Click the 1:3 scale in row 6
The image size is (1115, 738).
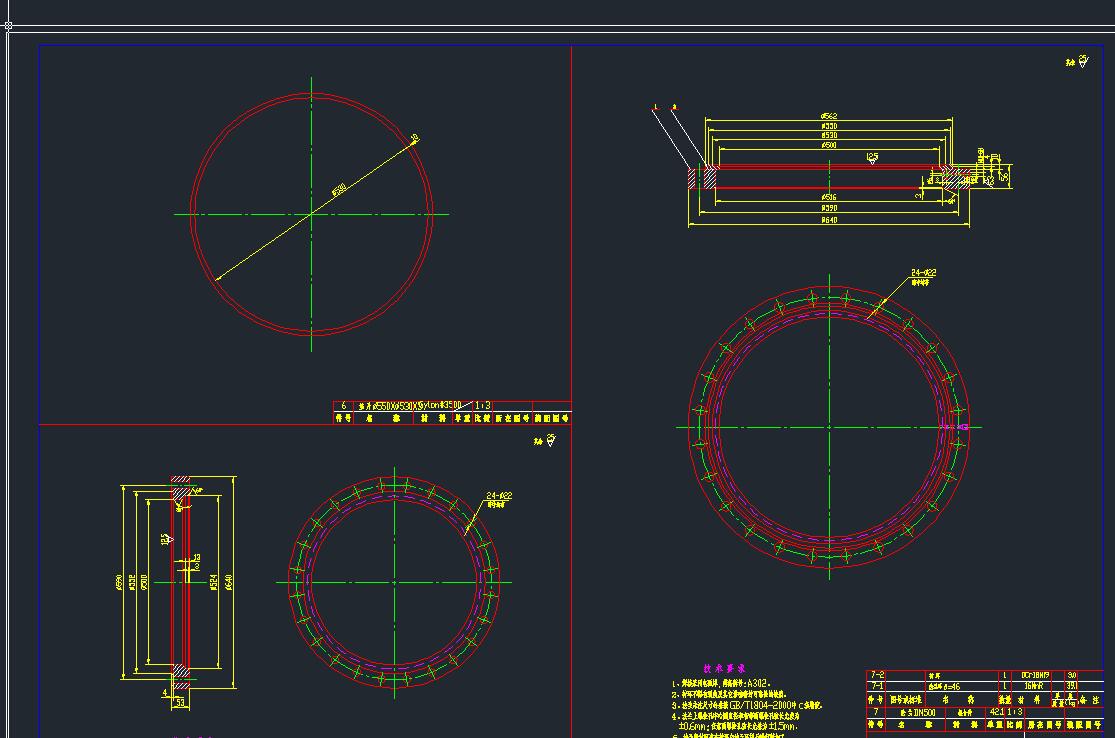(x=482, y=406)
